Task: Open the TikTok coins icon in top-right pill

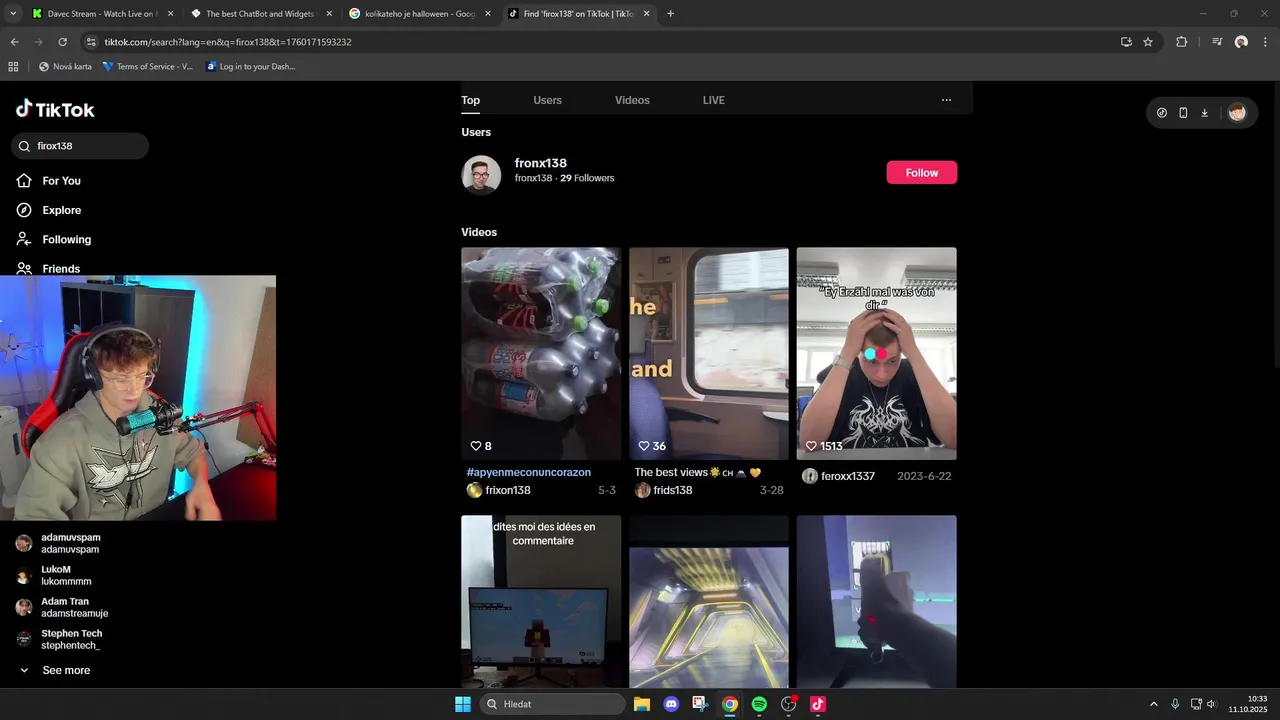Action: pos(1161,113)
